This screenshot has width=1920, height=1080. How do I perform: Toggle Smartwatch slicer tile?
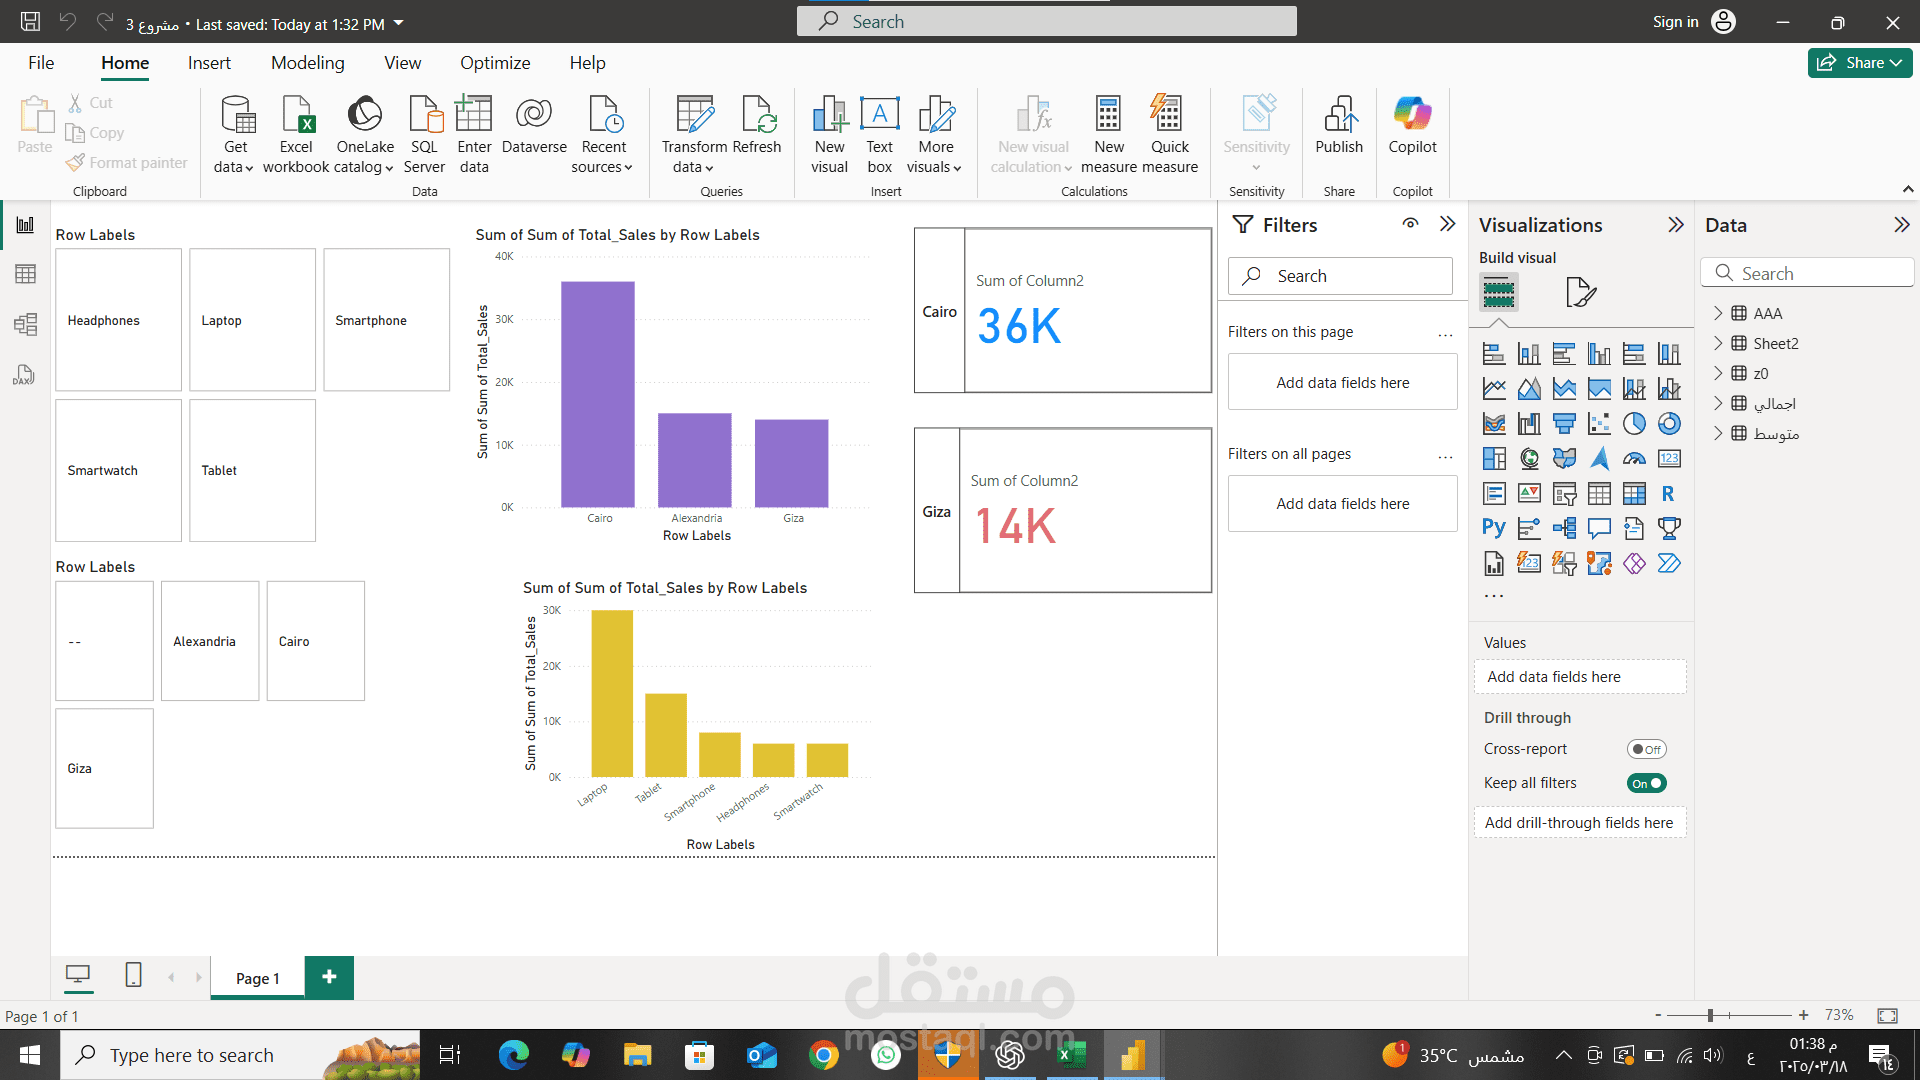coord(118,470)
